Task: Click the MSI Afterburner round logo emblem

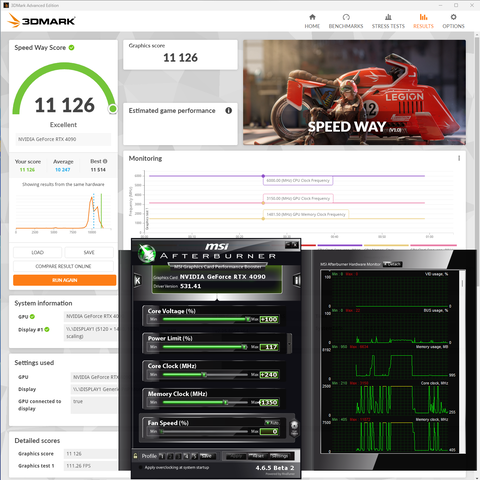Action: pos(147,253)
